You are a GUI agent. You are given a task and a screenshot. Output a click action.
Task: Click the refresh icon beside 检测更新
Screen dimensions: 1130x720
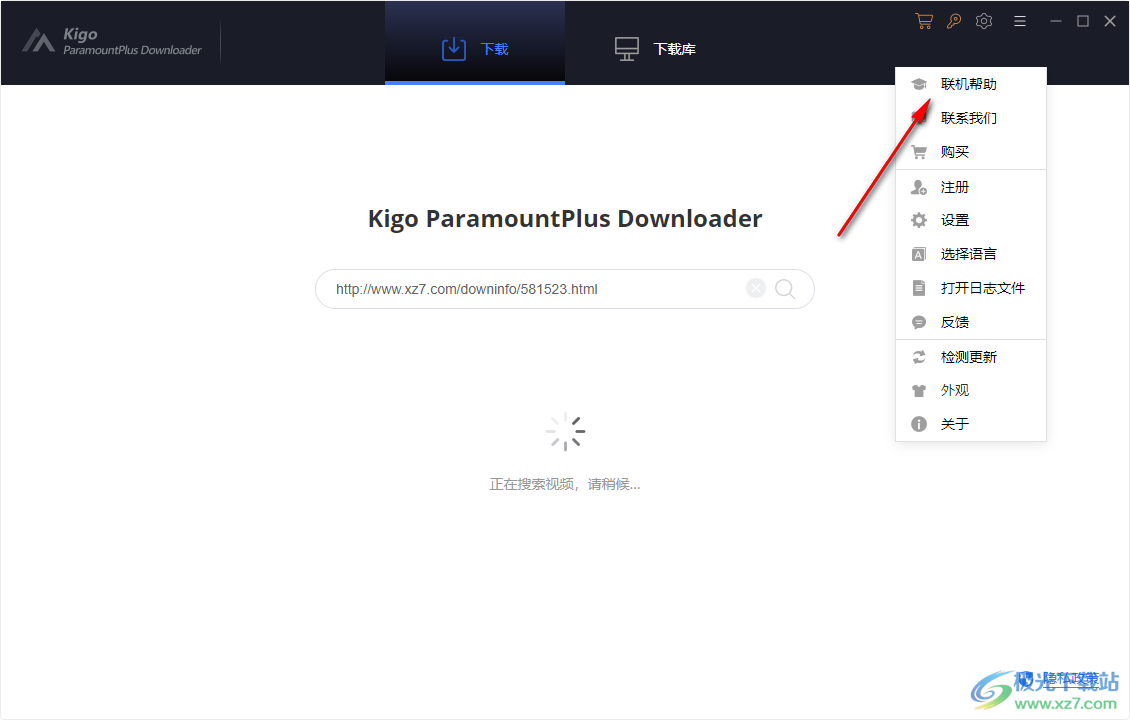pos(919,357)
